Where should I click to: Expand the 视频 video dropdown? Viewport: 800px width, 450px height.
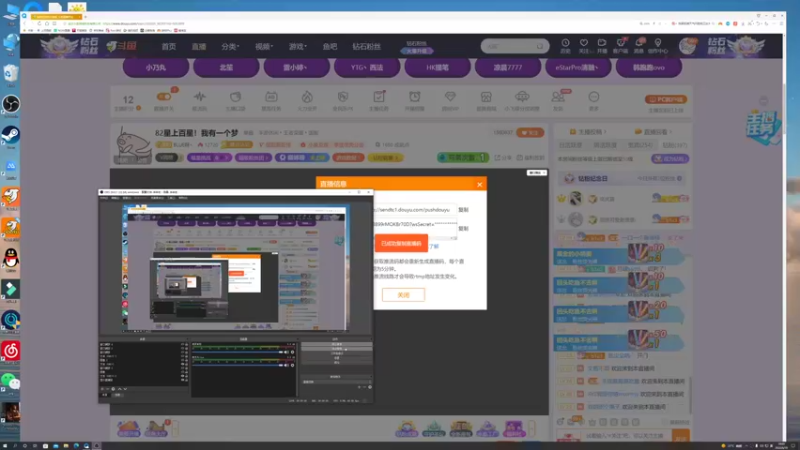point(264,46)
